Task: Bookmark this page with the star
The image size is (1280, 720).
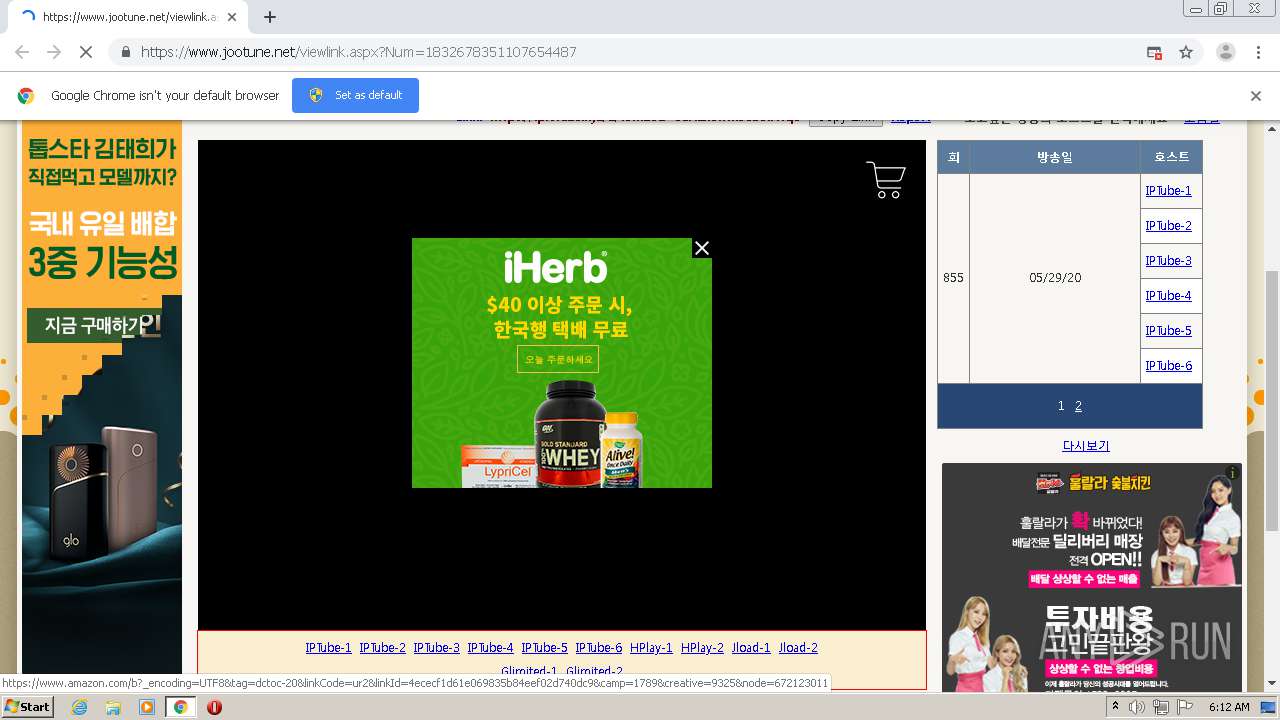Action: point(1186,52)
